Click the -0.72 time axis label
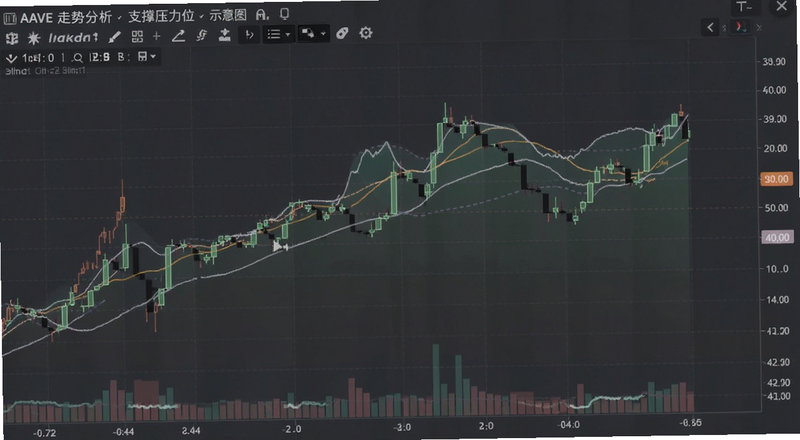The image size is (800, 440). 44,433
